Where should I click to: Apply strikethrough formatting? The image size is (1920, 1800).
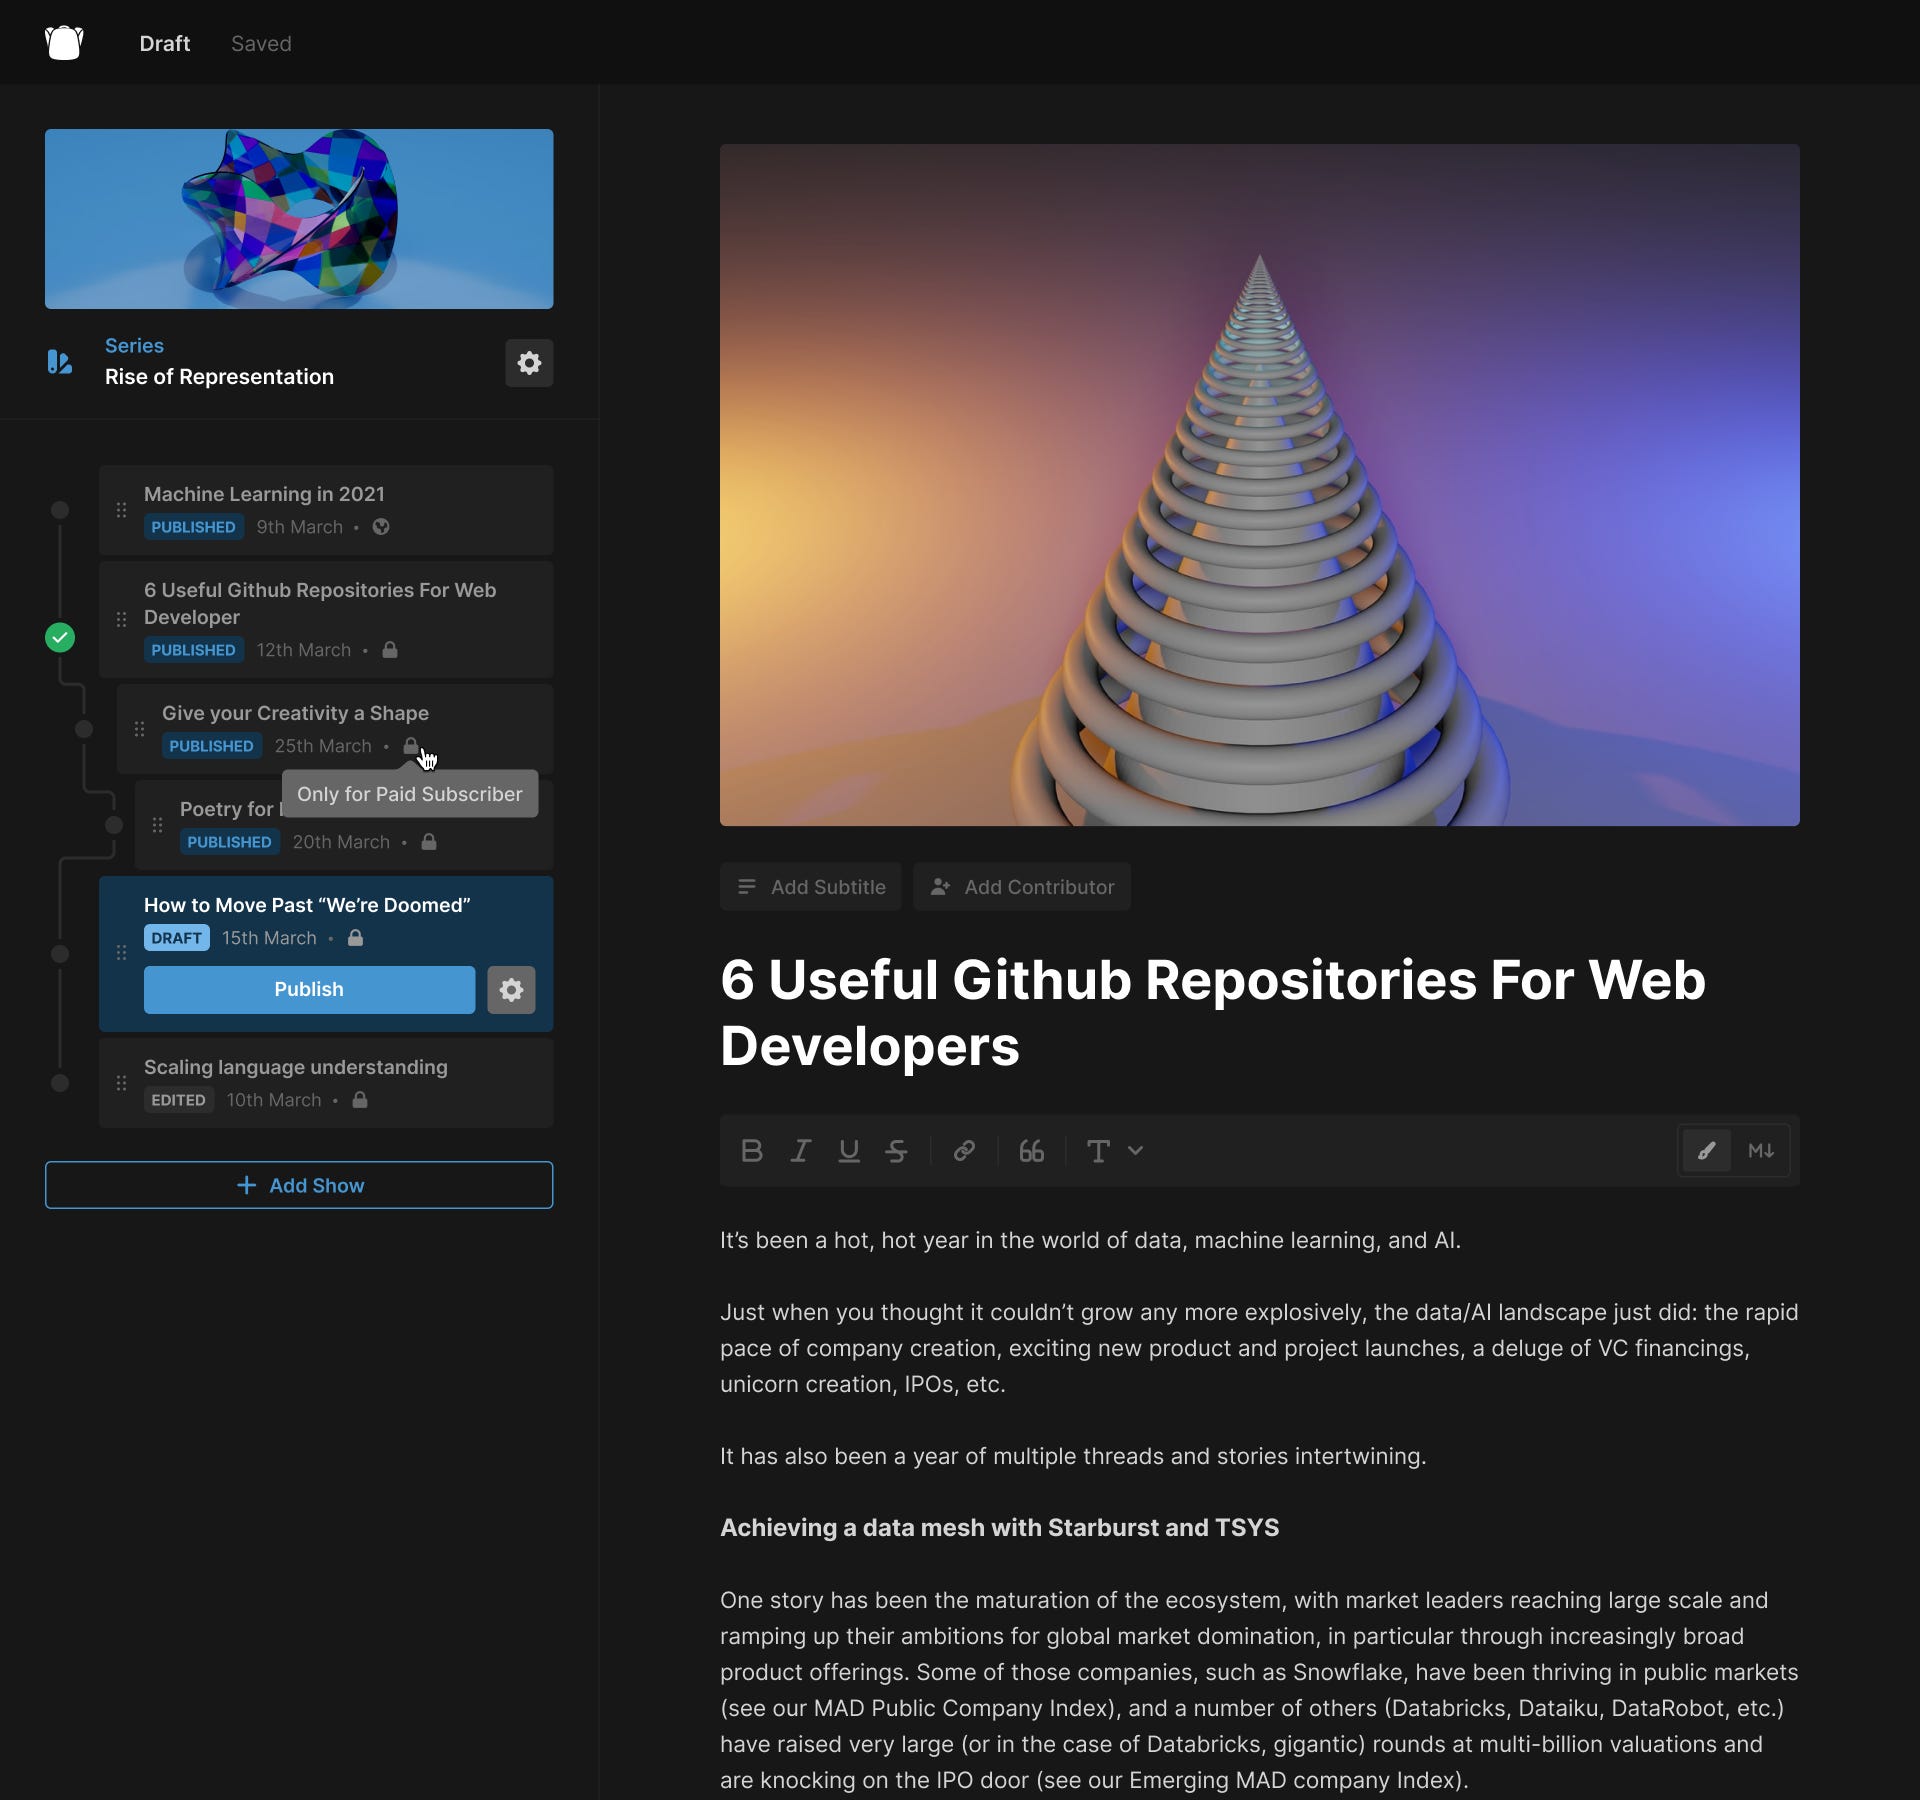pyautogui.click(x=897, y=1151)
